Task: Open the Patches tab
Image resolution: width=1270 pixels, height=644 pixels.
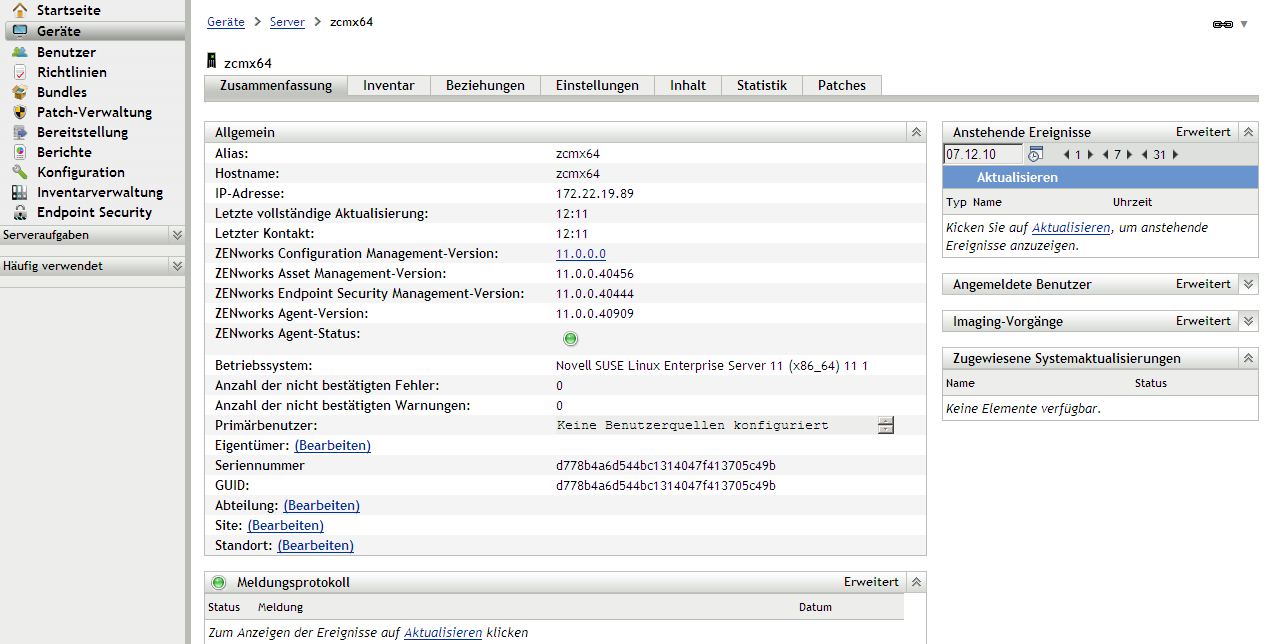Action: coord(841,86)
